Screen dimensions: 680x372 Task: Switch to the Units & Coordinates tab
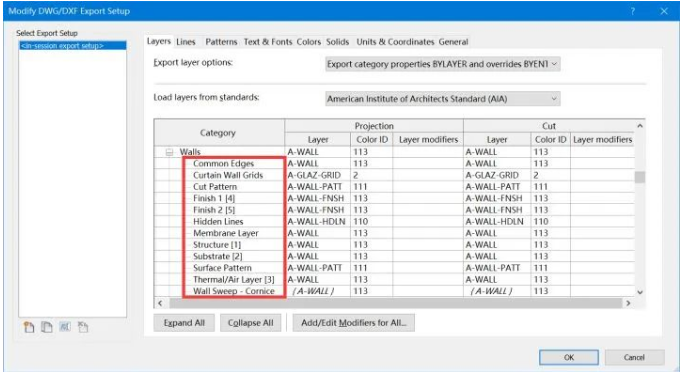pos(395,42)
